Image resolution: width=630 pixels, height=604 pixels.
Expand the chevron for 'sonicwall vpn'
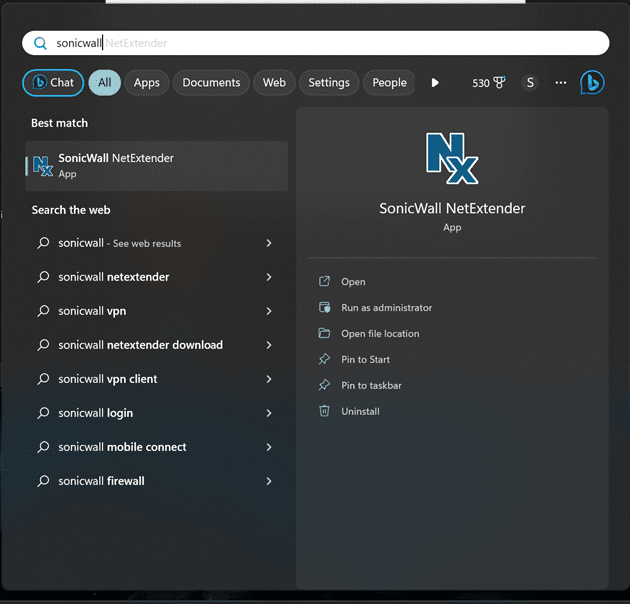(x=269, y=311)
